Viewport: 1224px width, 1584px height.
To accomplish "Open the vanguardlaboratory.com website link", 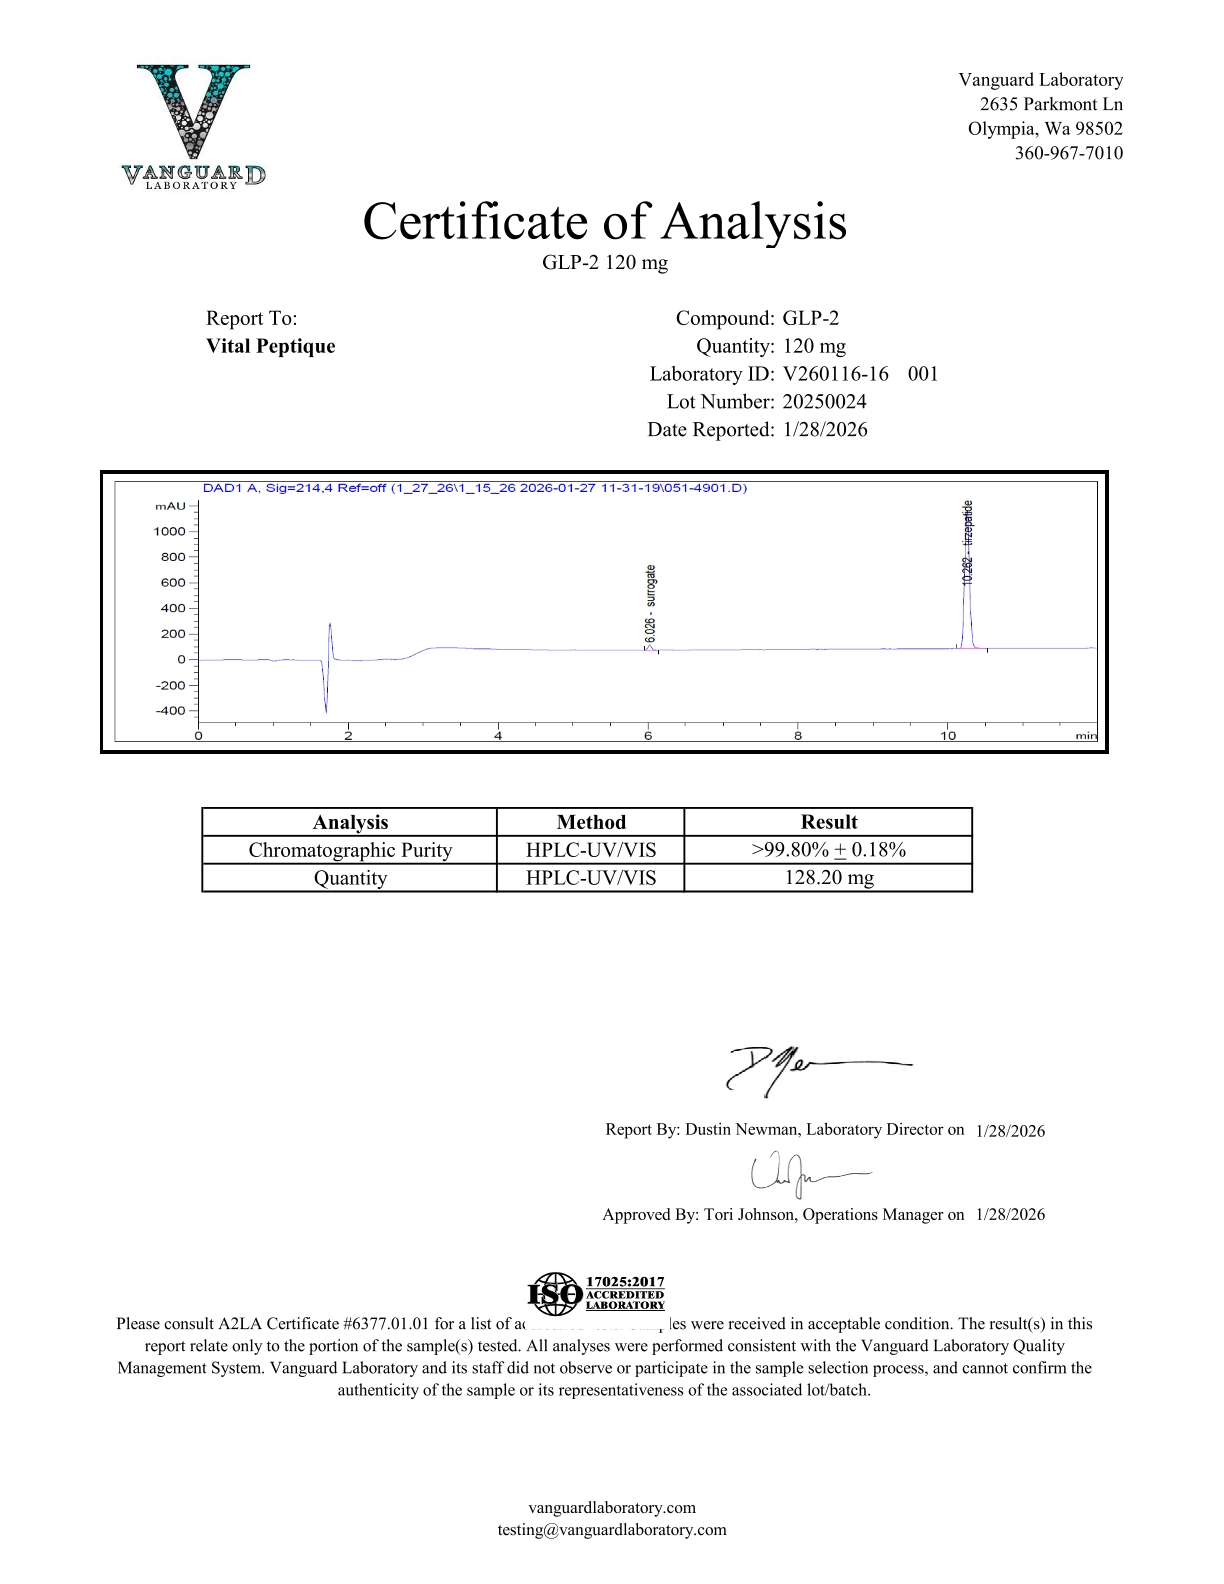I will coord(611,1507).
